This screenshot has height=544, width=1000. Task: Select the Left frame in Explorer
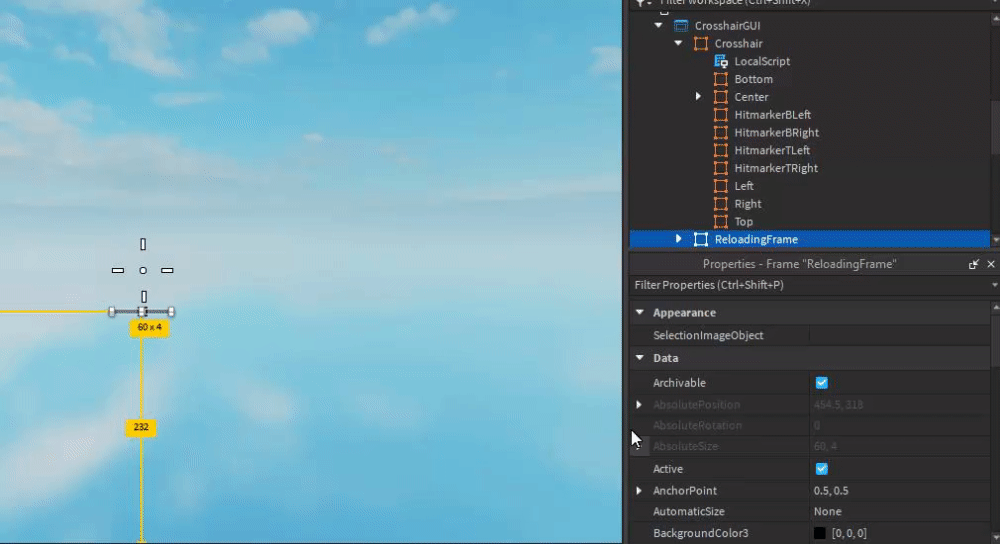[744, 186]
